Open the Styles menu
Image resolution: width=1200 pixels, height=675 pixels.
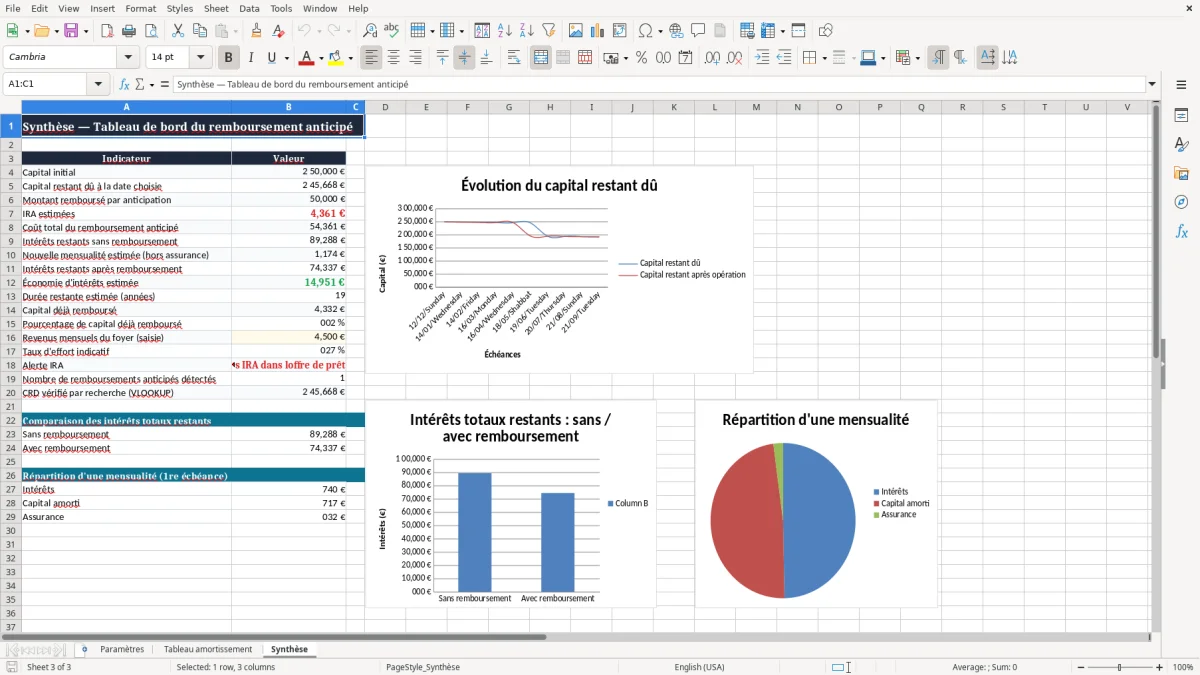point(180,8)
